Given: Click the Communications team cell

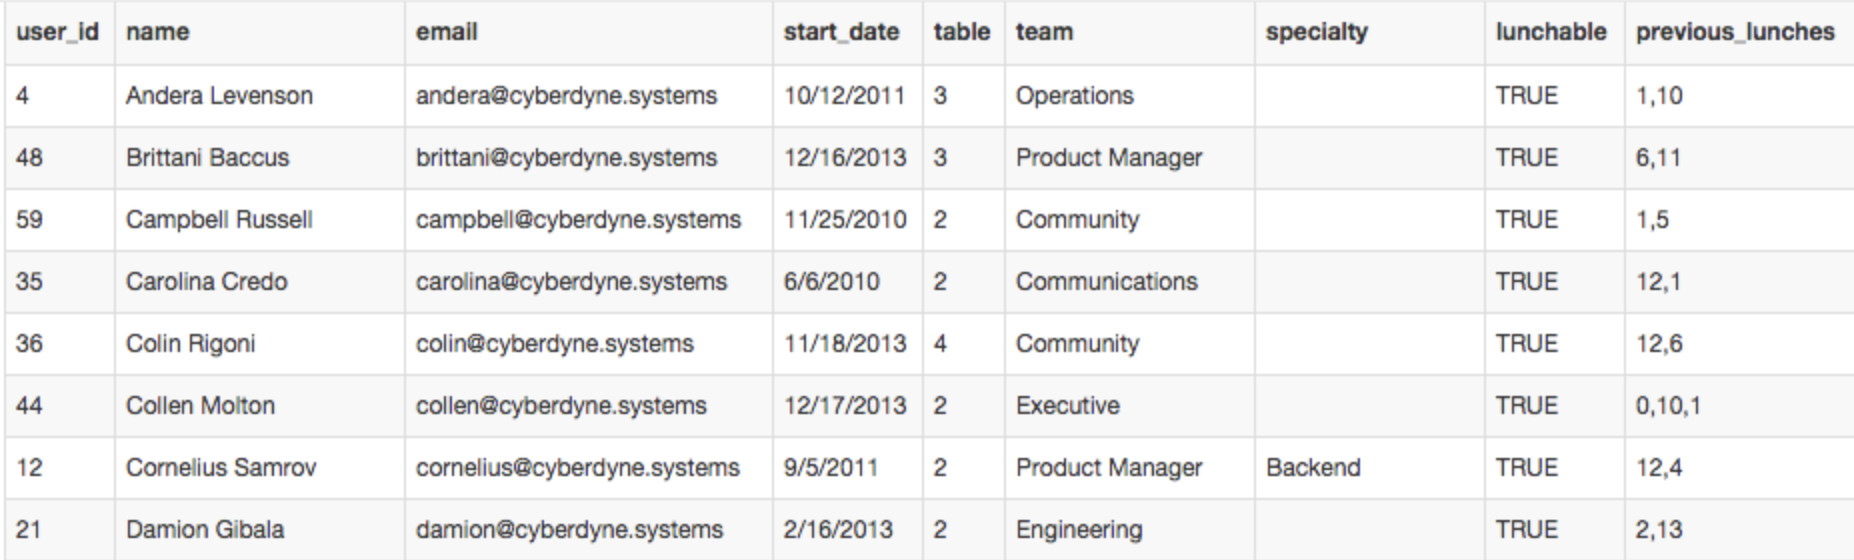Looking at the screenshot, I should (1106, 282).
